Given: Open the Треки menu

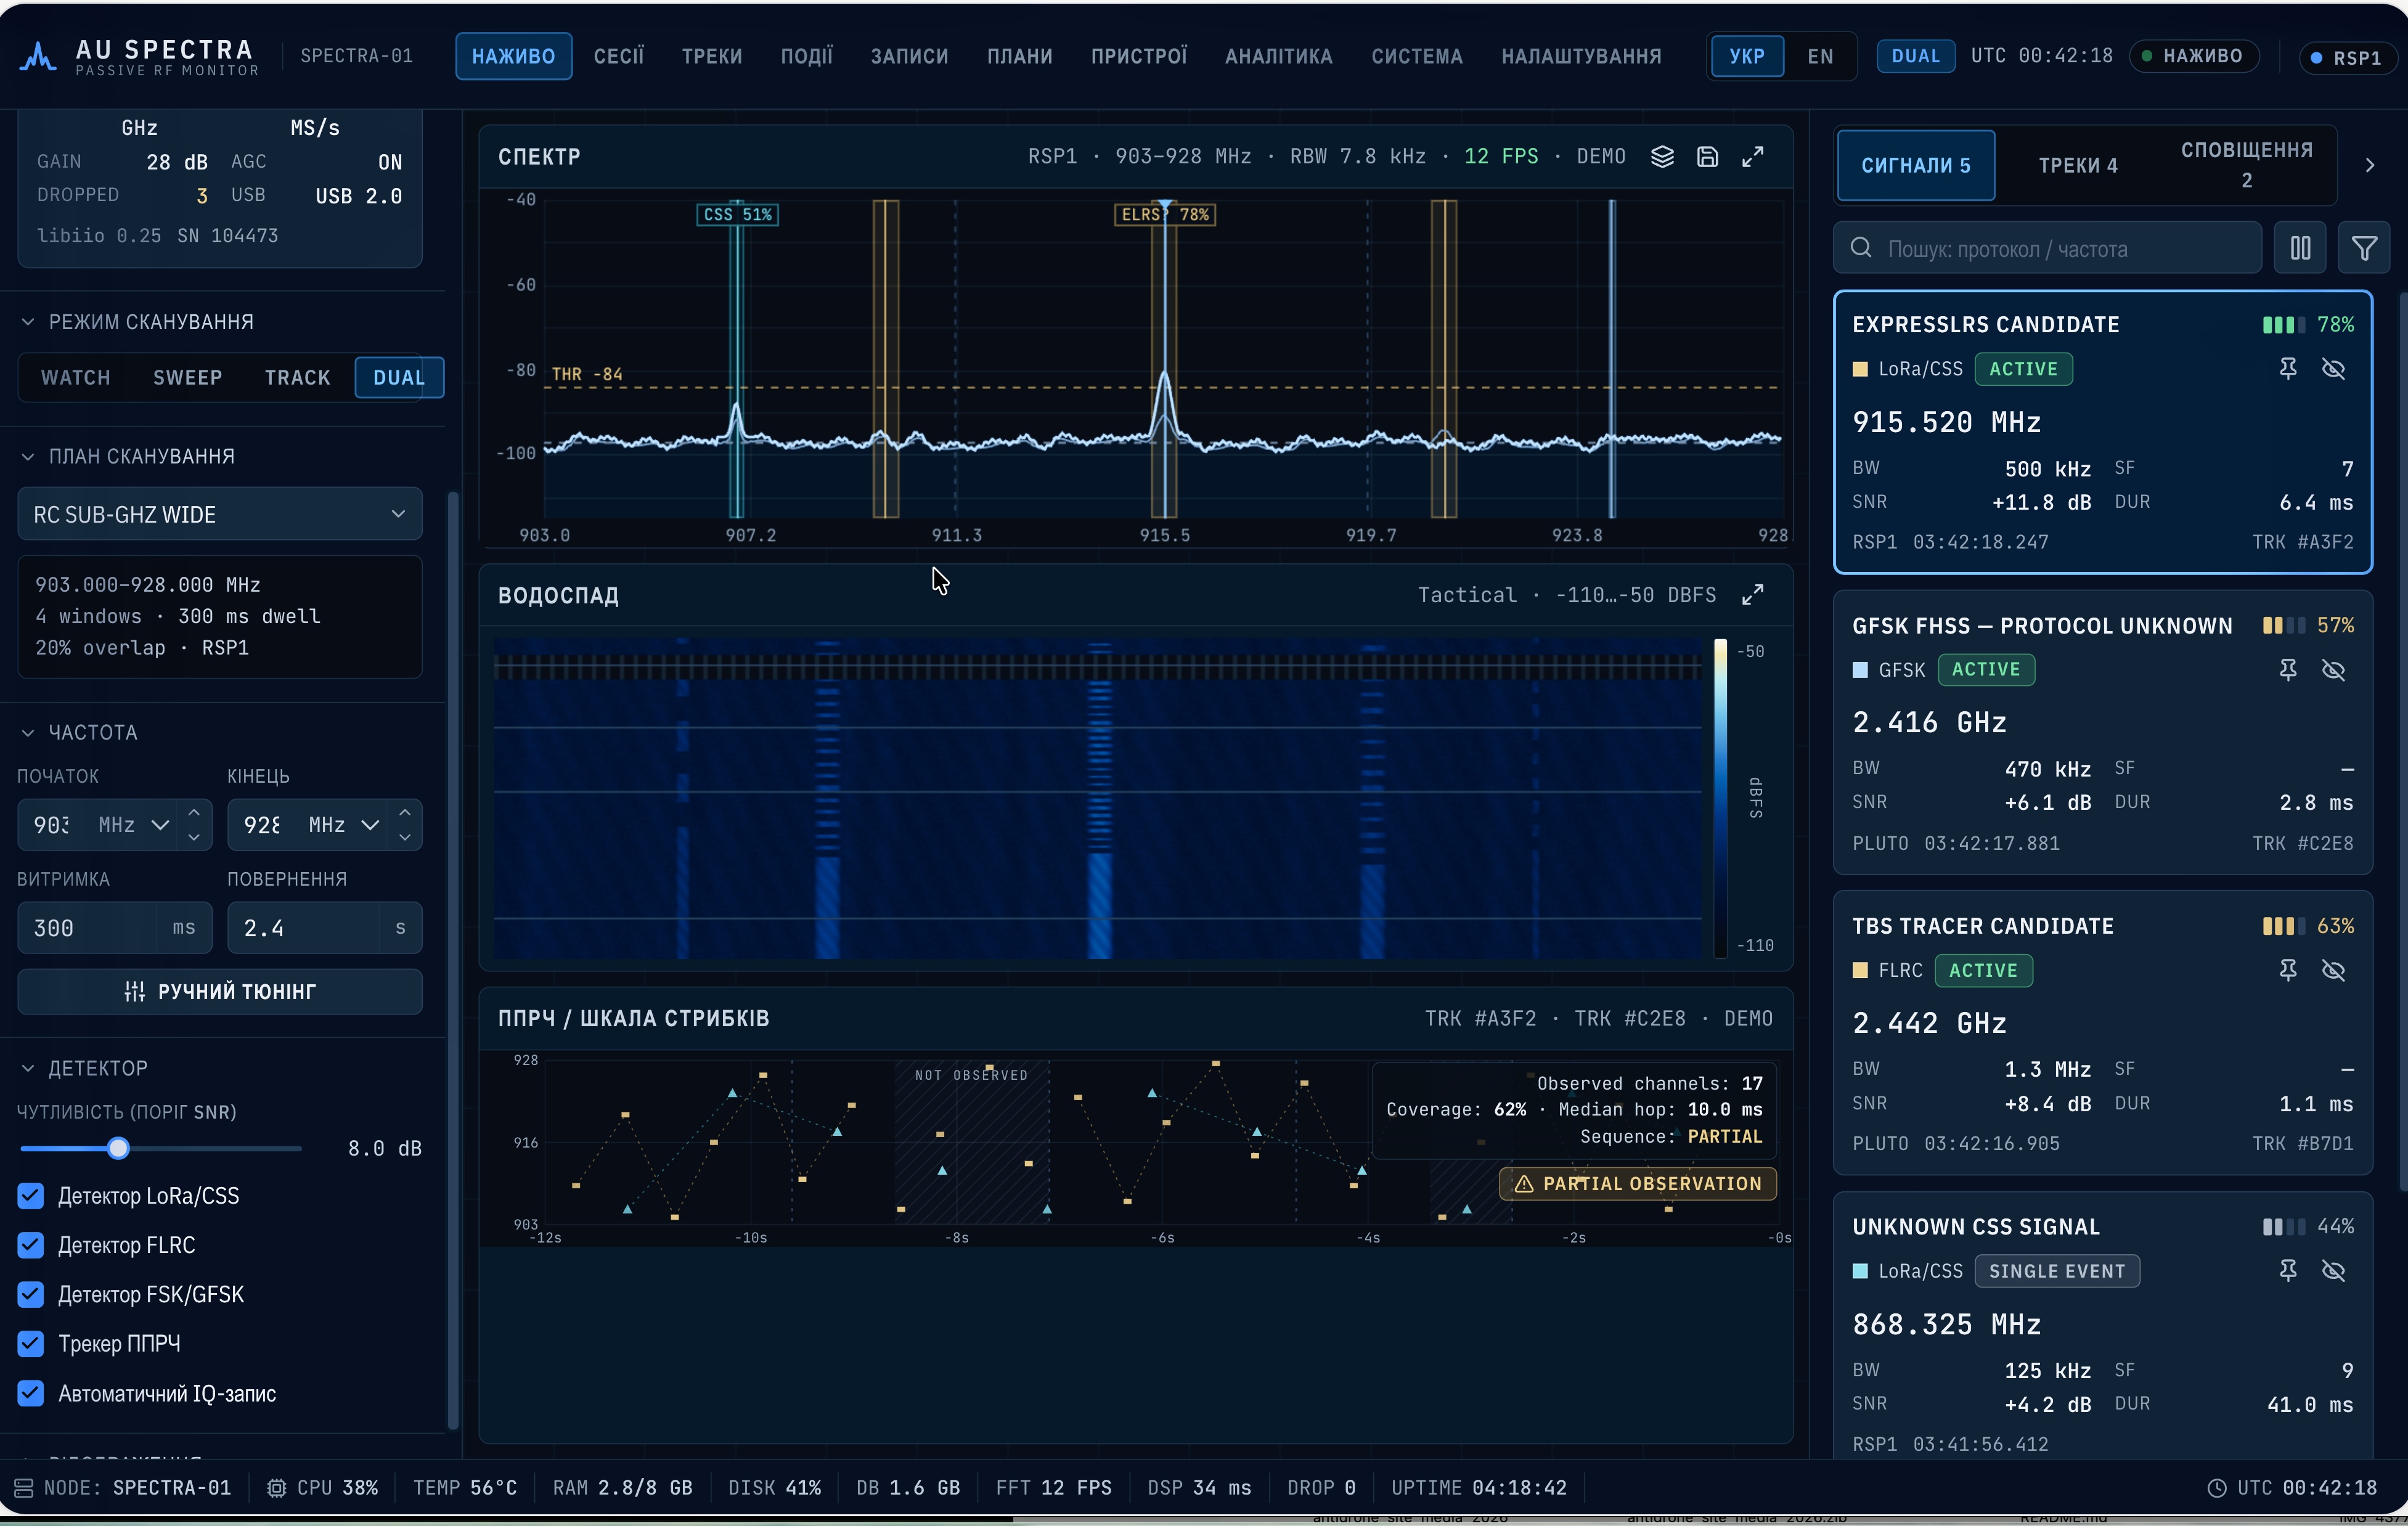Looking at the screenshot, I should click(712, 56).
